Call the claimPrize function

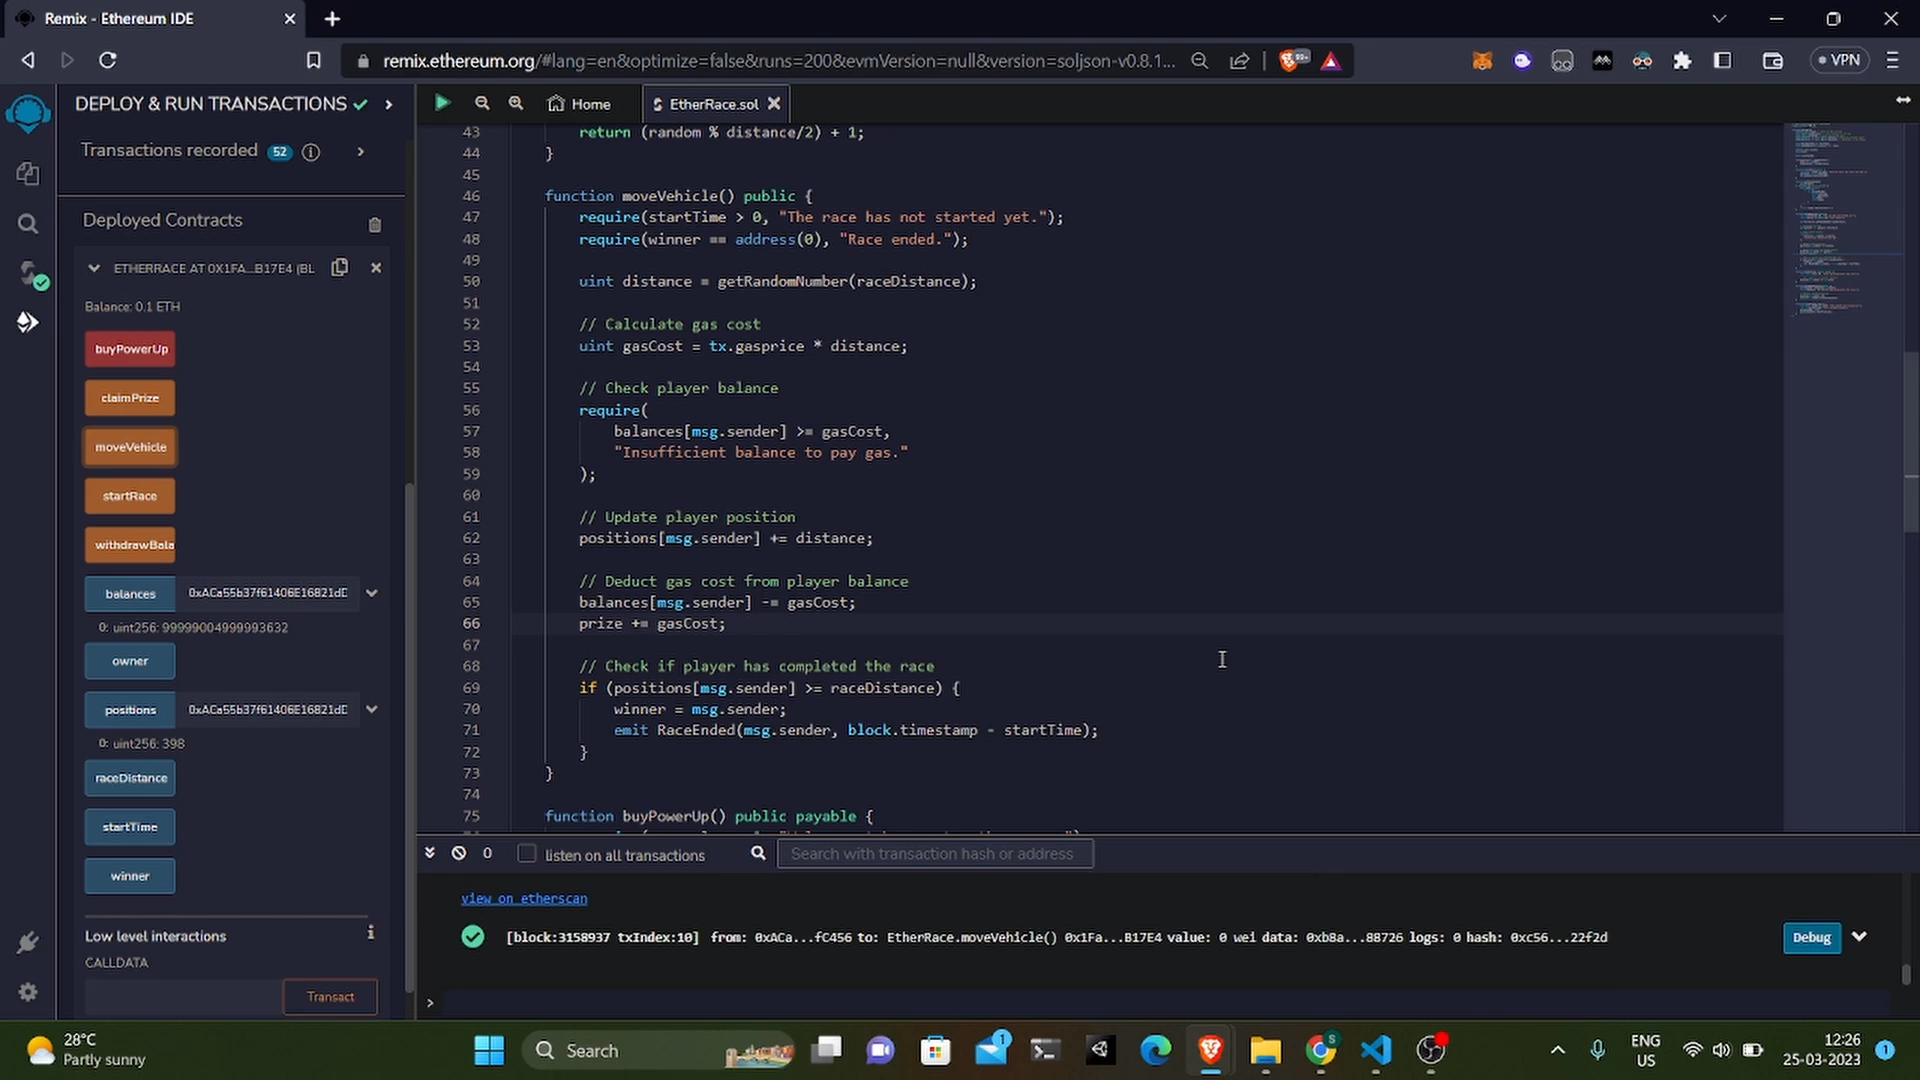click(130, 398)
